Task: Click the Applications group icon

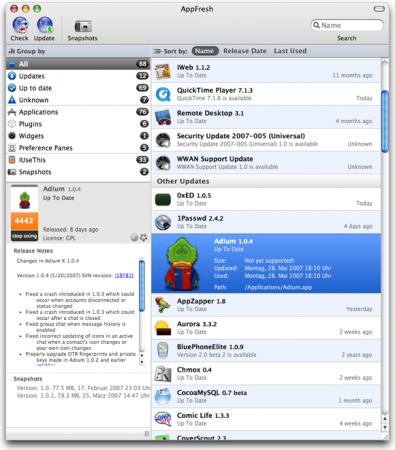Action: pyautogui.click(x=12, y=112)
